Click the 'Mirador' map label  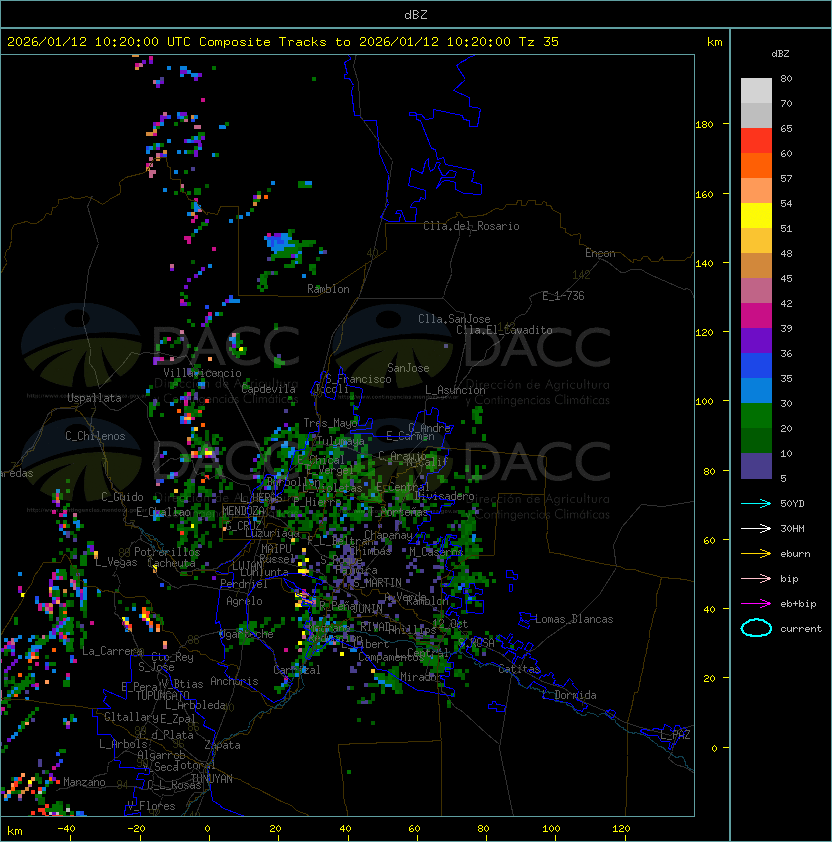tap(421, 677)
